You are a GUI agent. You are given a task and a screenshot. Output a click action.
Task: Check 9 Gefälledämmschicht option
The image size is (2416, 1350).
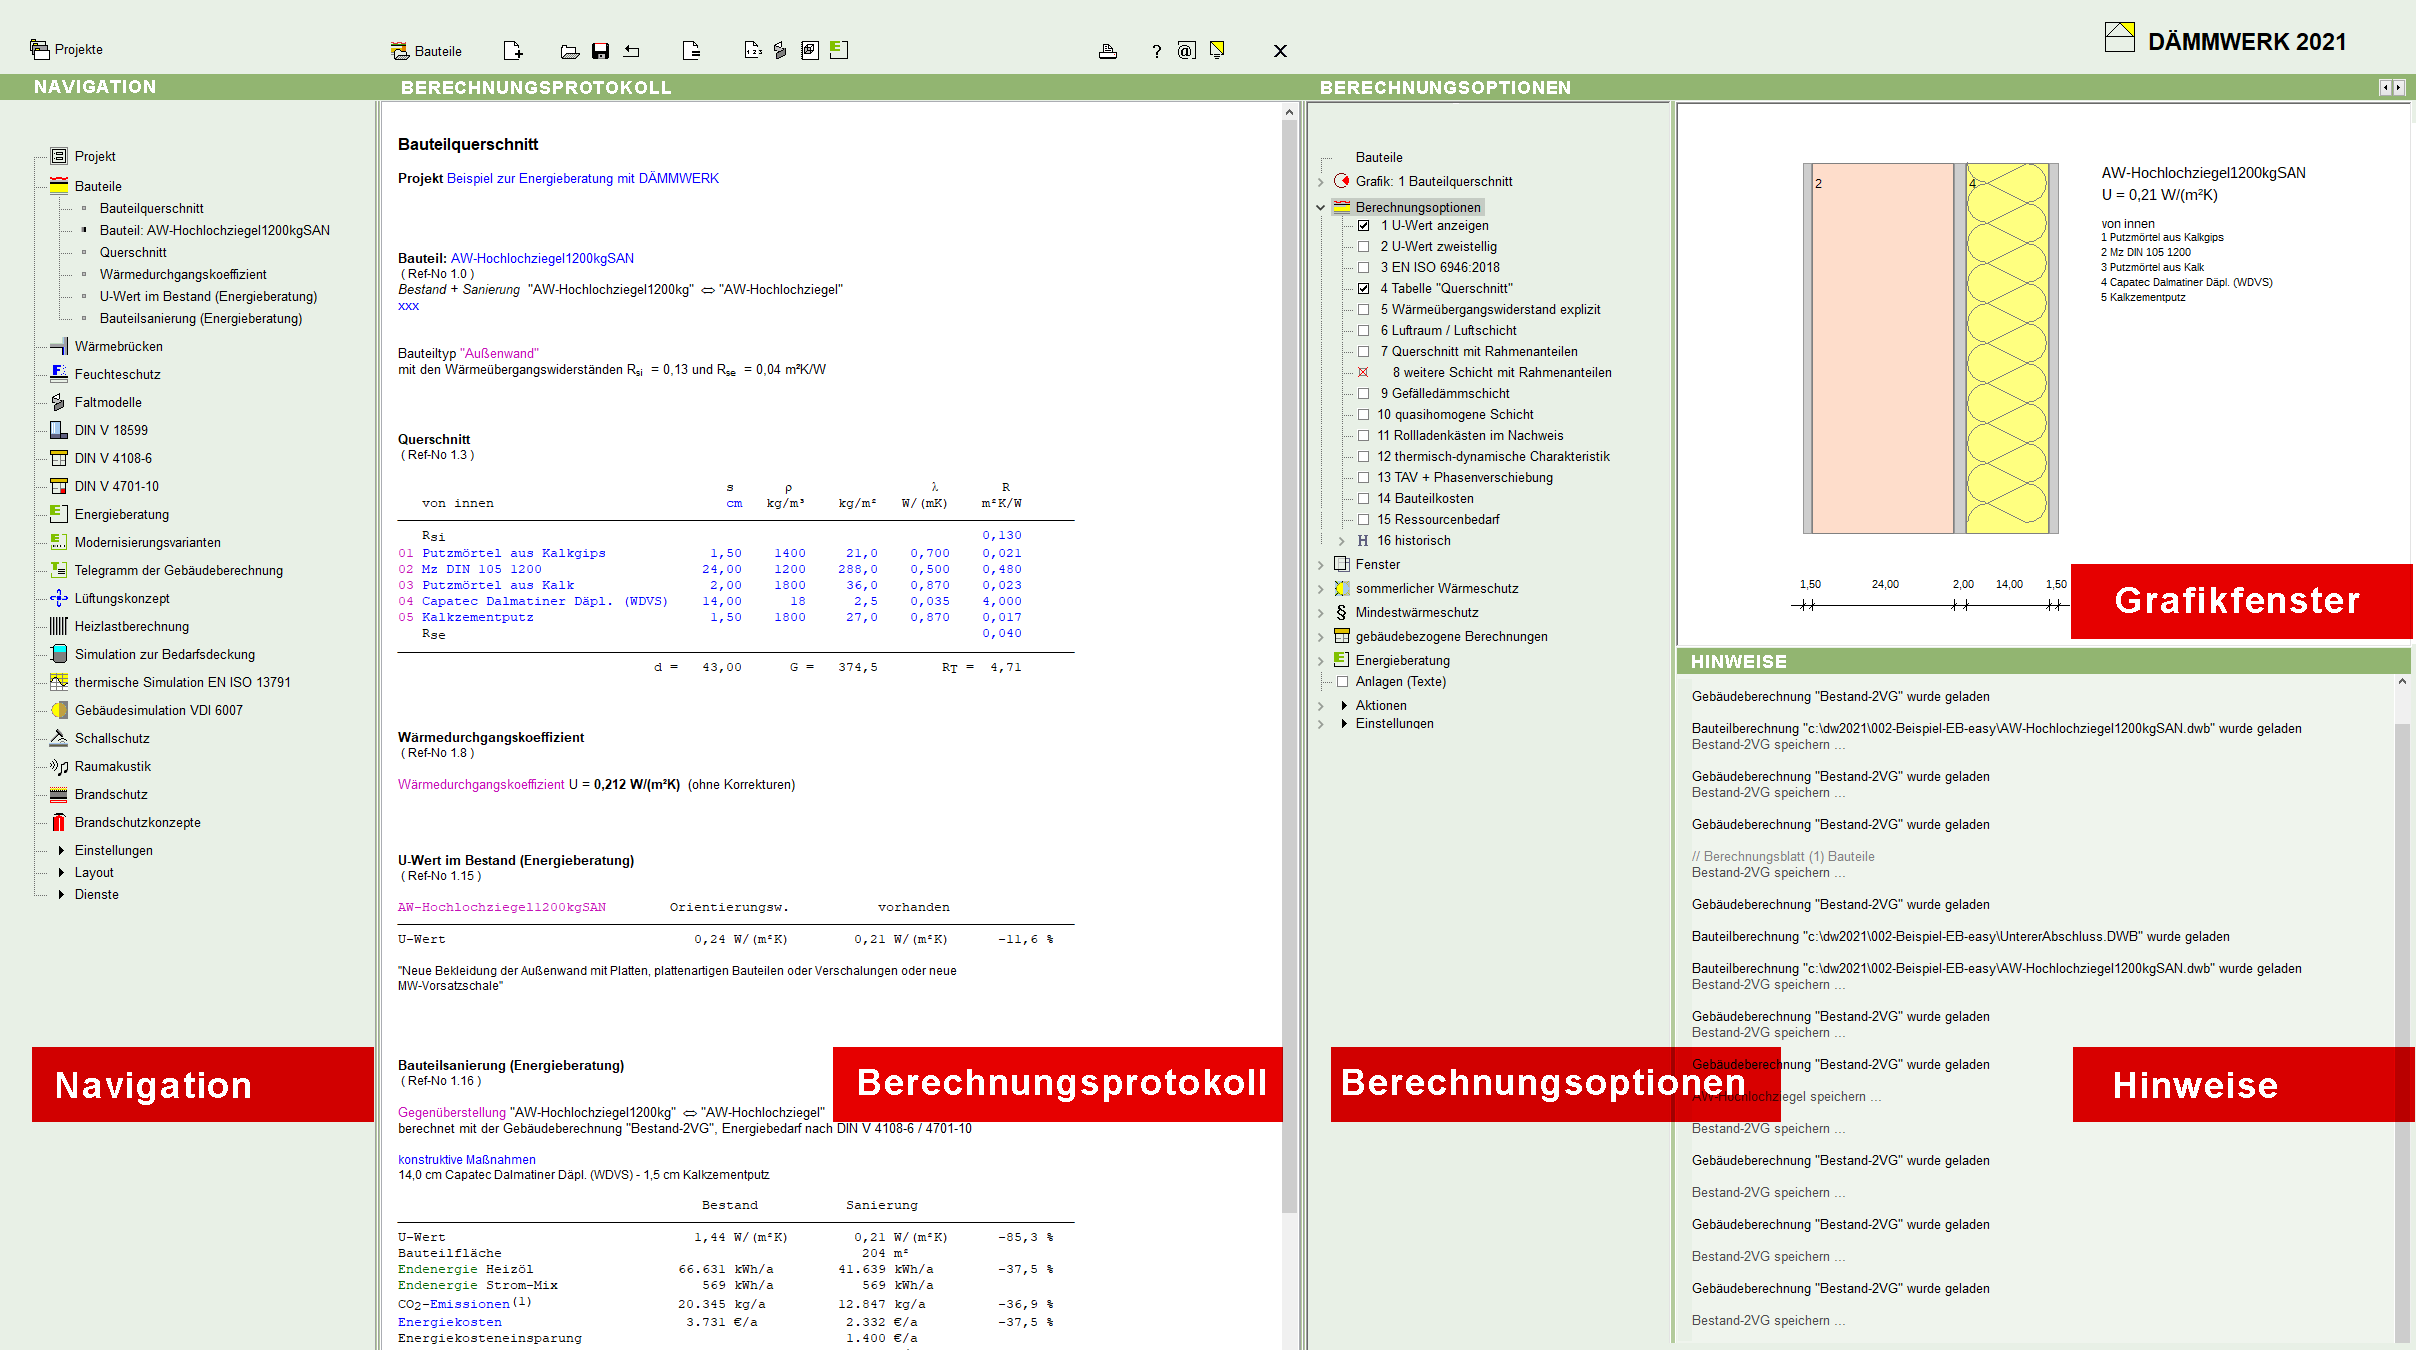1363,394
